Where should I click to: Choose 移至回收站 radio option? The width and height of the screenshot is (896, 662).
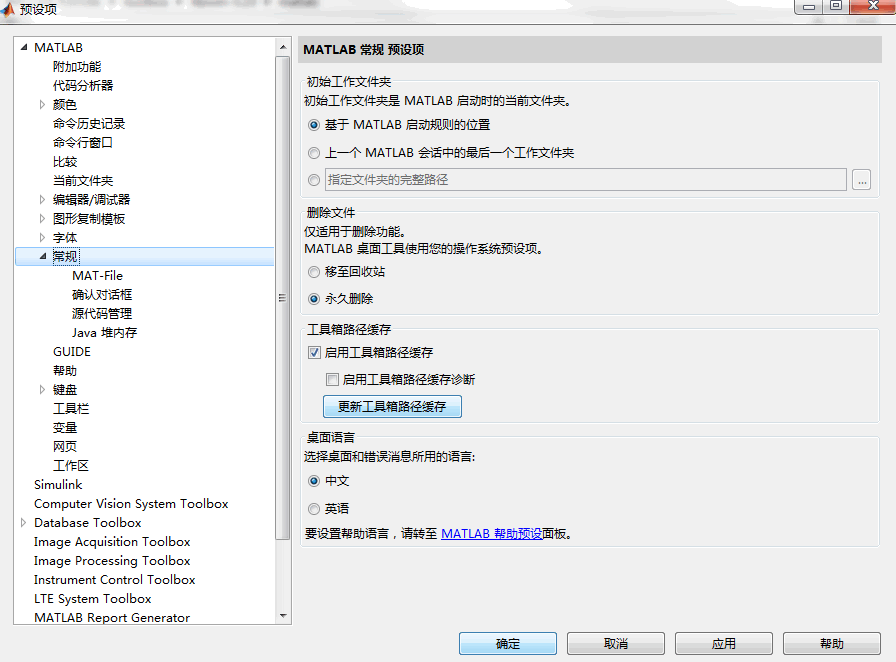314,272
